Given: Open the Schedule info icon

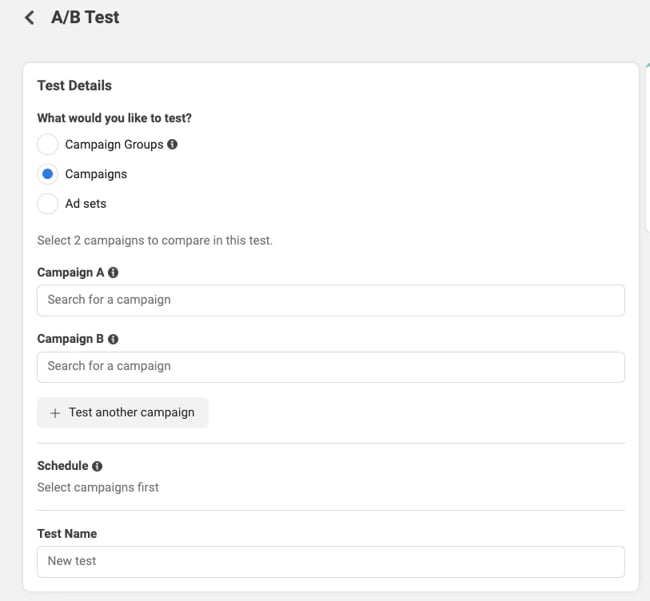Looking at the screenshot, I should pyautogui.click(x=97, y=466).
